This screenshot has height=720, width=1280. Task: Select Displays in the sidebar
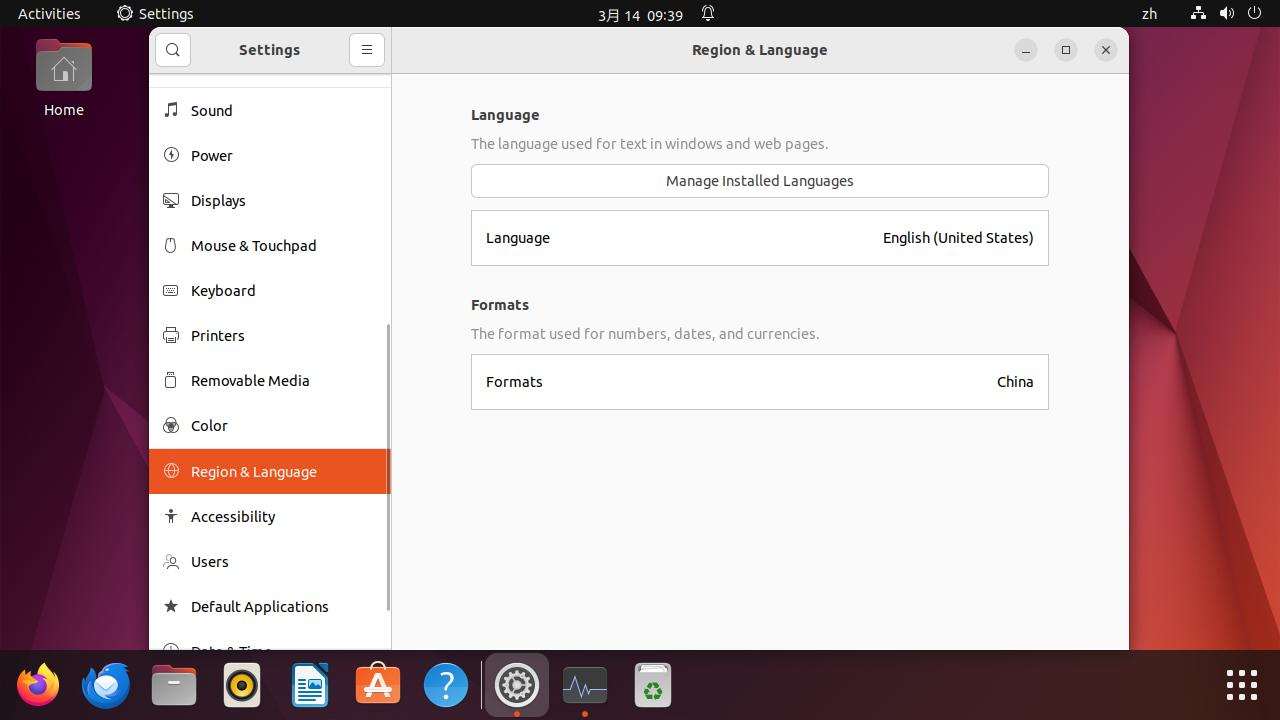click(x=270, y=200)
